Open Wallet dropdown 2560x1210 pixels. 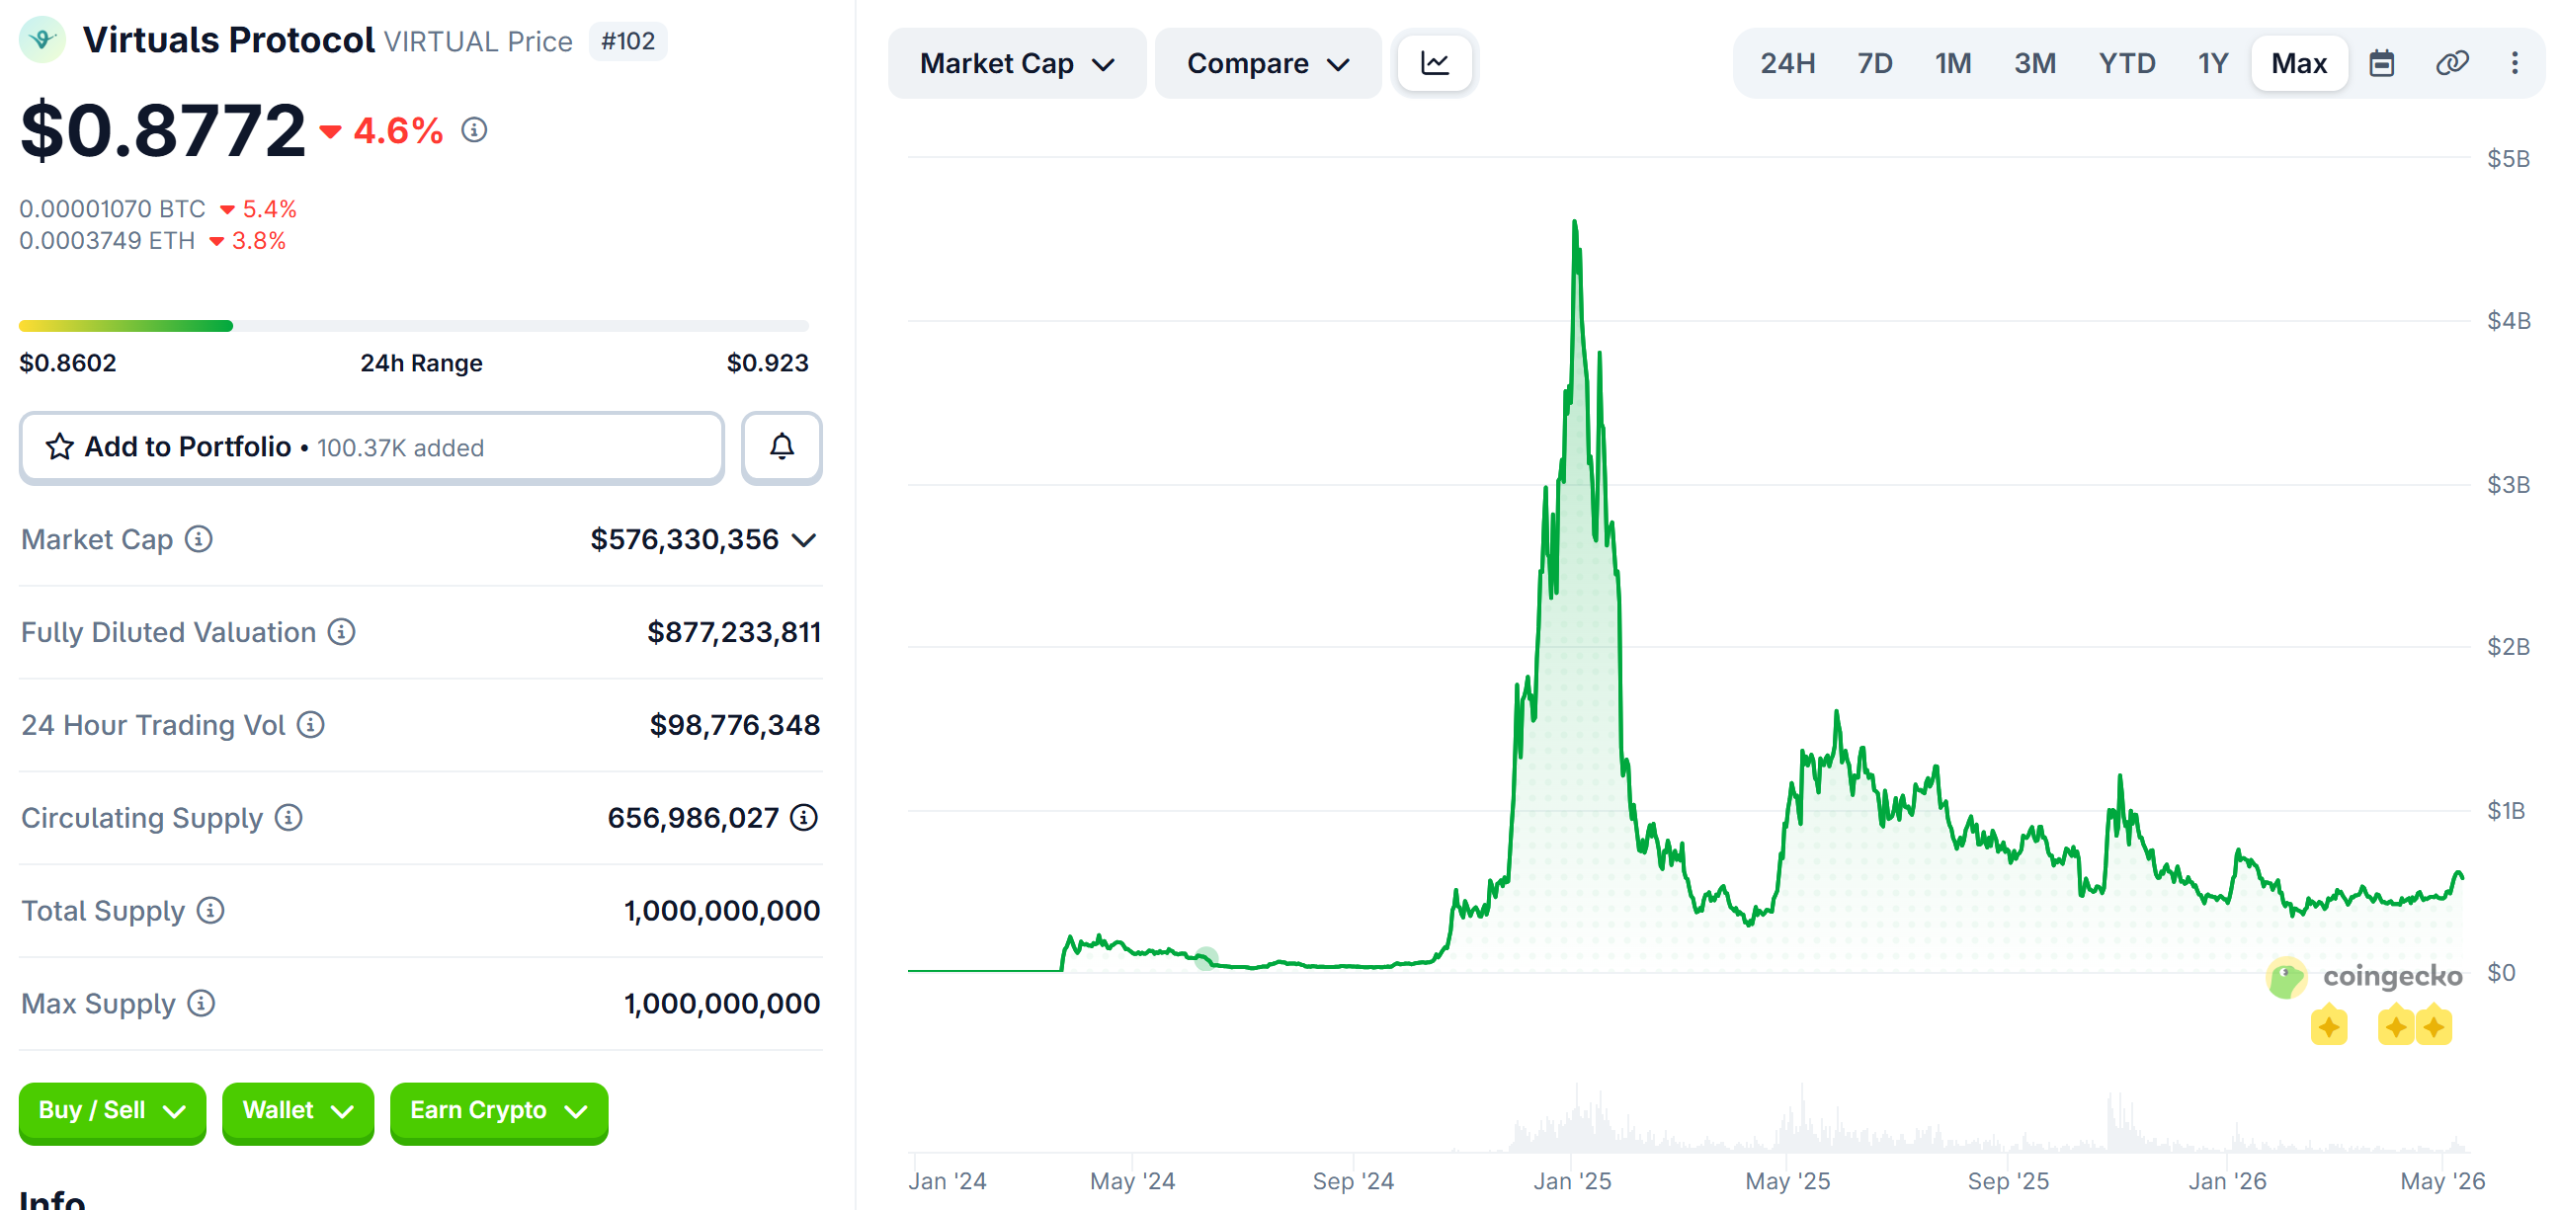tap(297, 1111)
